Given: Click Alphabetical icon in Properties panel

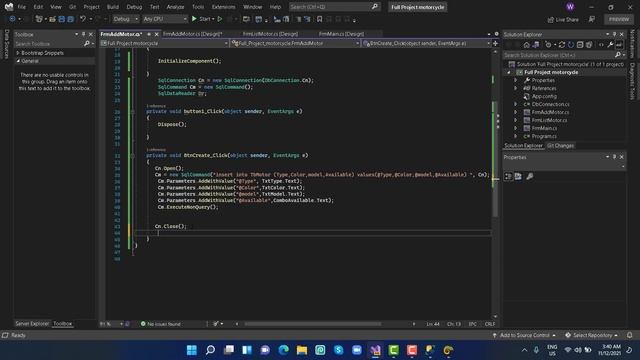Looking at the screenshot, I should (518, 176).
